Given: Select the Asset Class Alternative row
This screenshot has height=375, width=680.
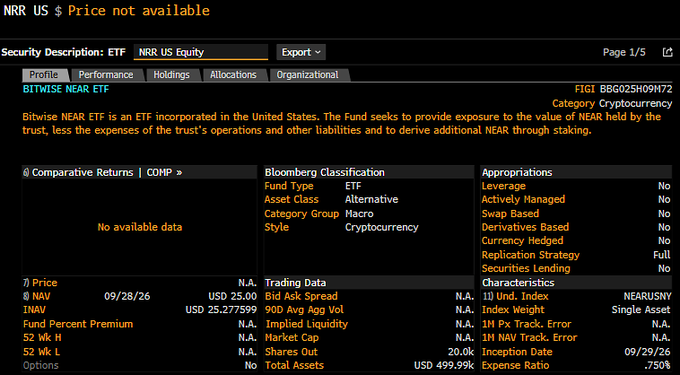Looking at the screenshot, I should [x=369, y=200].
